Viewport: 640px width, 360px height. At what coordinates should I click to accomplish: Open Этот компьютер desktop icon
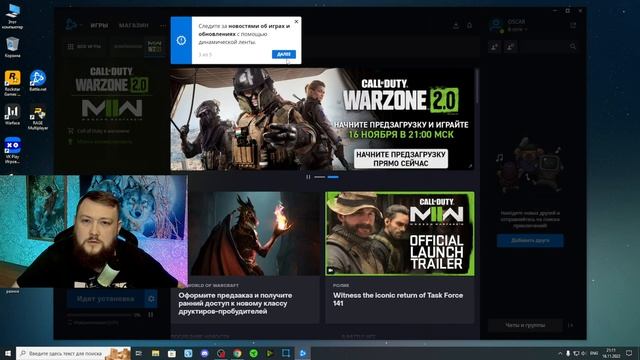pyautogui.click(x=12, y=16)
